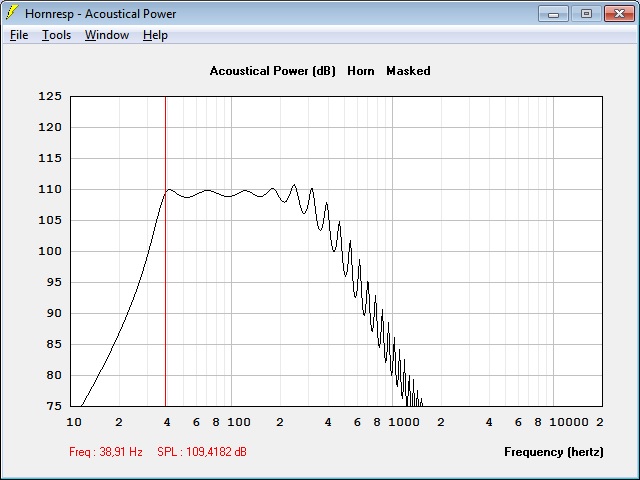The width and height of the screenshot is (640, 480).
Task: Minimize the Acoustical Power window
Action: 553,14
